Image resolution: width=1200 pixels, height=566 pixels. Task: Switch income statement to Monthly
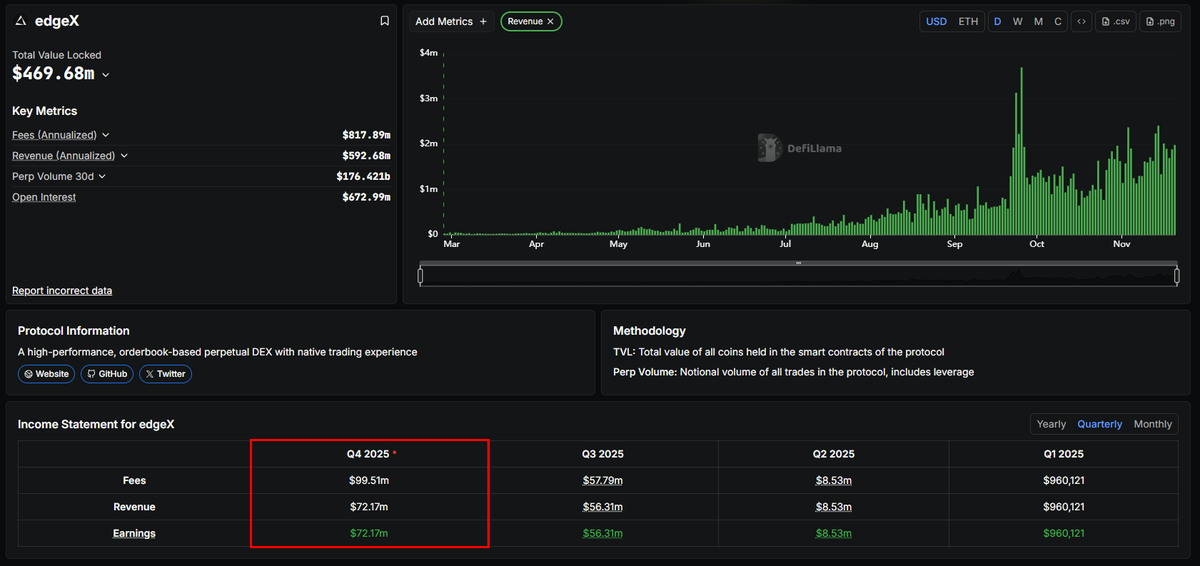point(1152,424)
